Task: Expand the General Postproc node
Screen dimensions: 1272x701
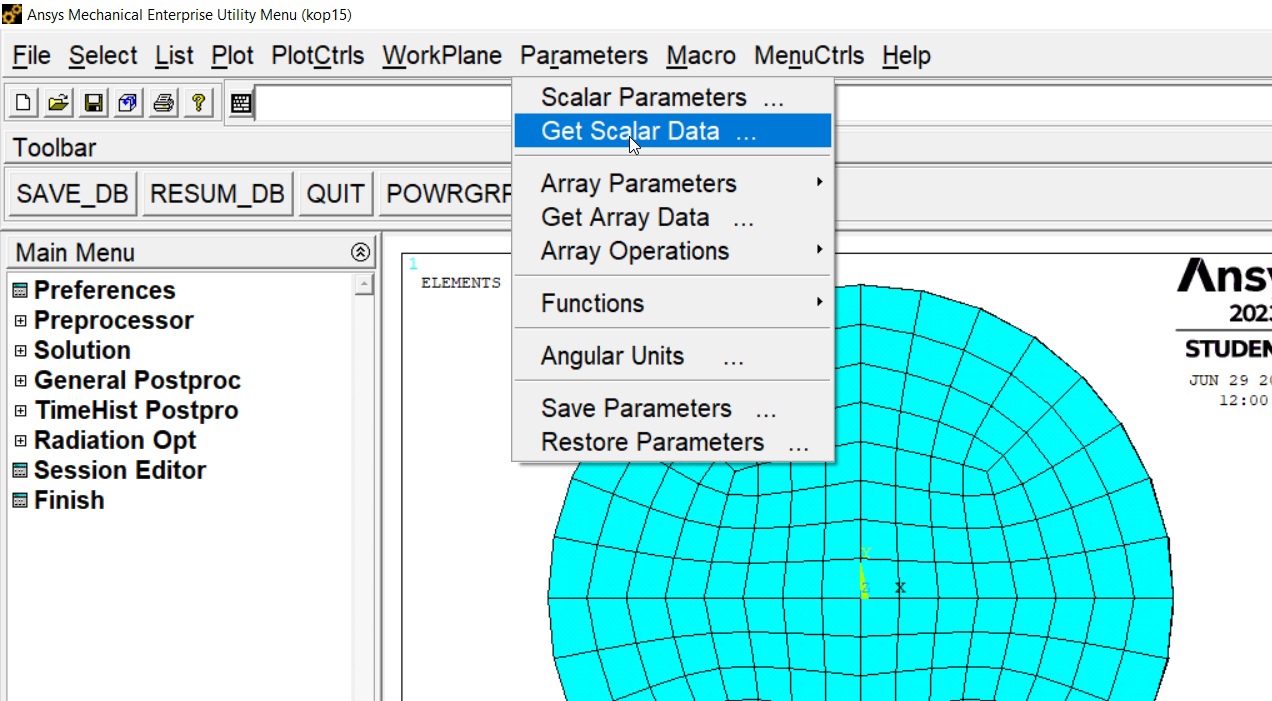Action: pos(20,381)
